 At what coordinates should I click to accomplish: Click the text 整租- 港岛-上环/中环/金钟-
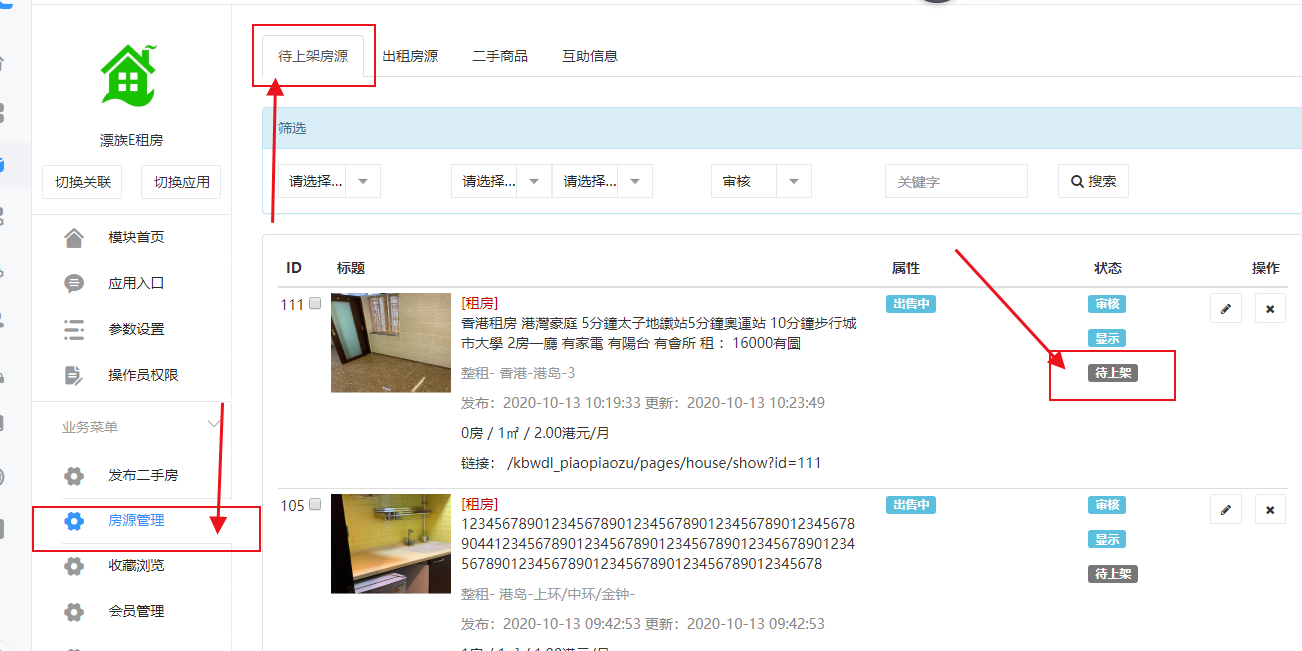548,594
